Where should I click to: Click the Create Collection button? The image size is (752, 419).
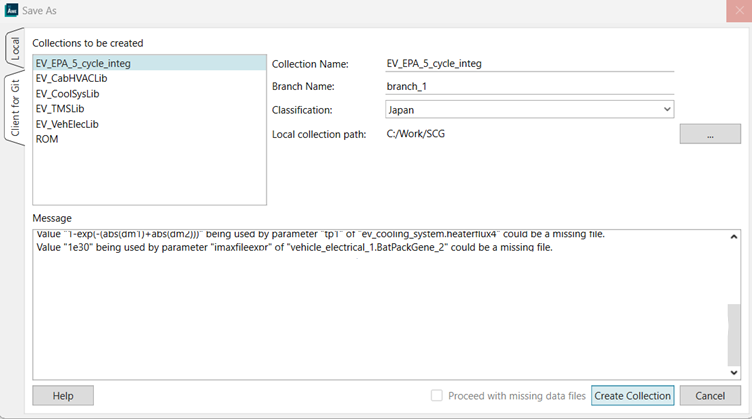(632, 396)
